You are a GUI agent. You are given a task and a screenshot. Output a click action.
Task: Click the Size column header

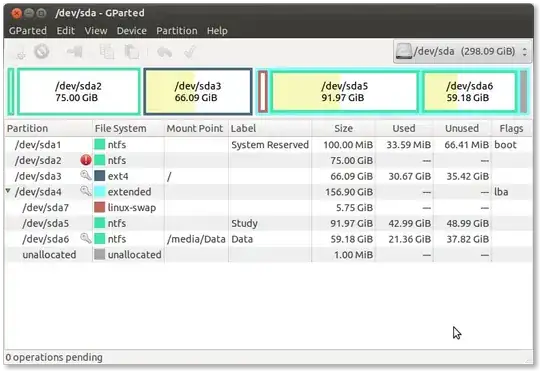click(343, 128)
